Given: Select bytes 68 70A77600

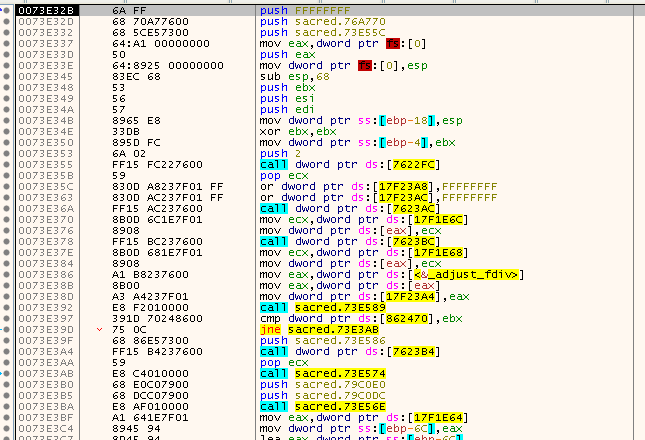Looking at the screenshot, I should tap(150, 21).
